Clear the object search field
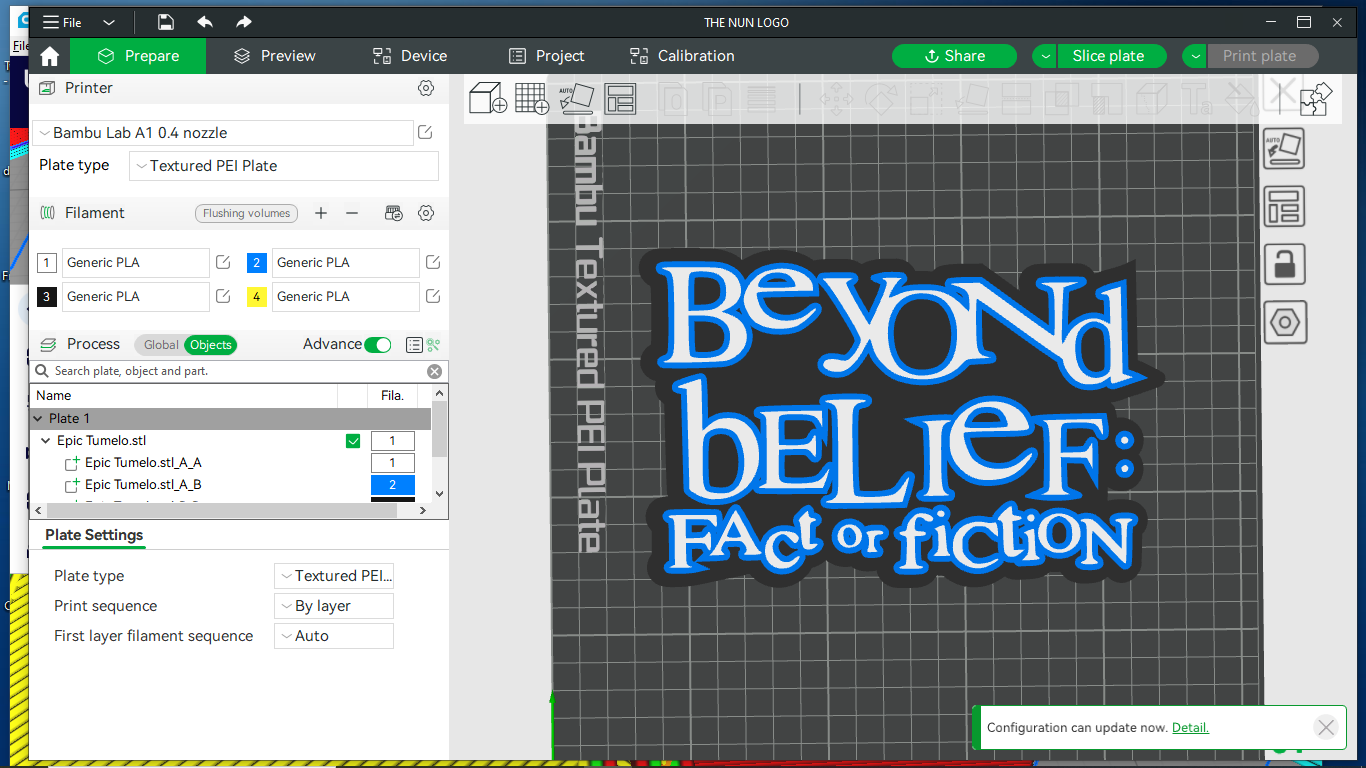Viewport: 1366px width, 768px height. (434, 371)
